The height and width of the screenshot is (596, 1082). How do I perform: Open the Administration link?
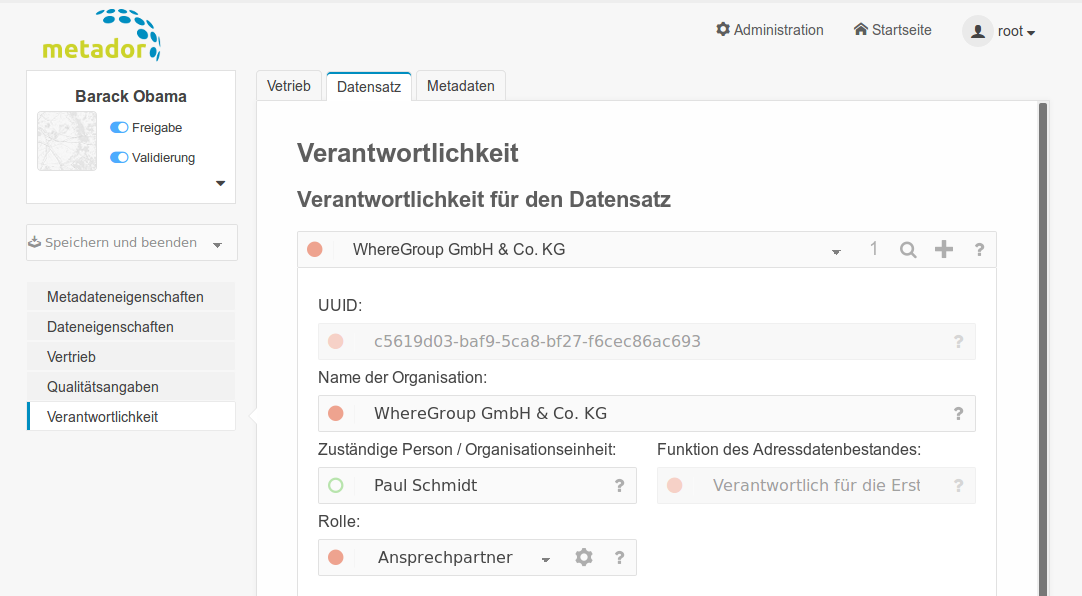[769, 30]
